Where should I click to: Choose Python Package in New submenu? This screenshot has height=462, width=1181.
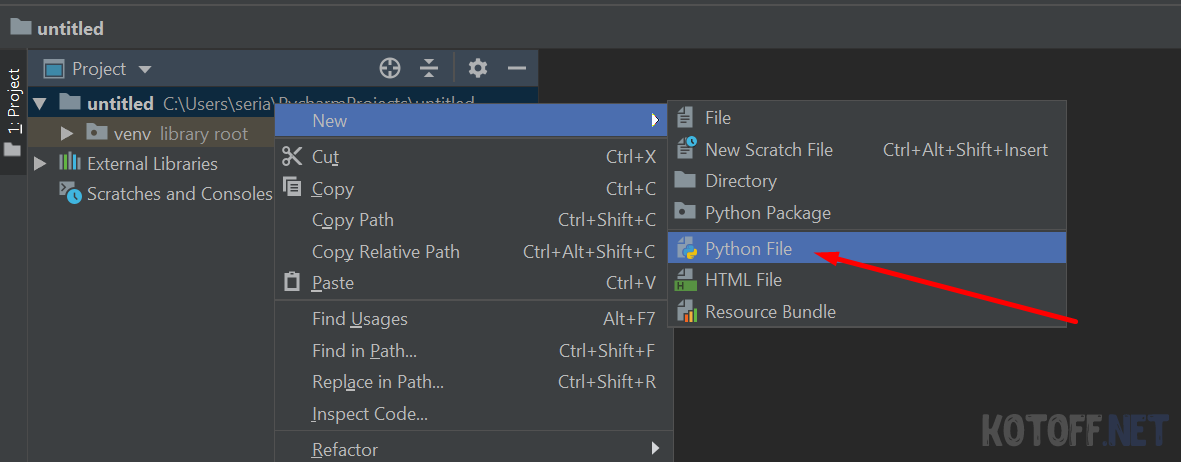(x=767, y=213)
